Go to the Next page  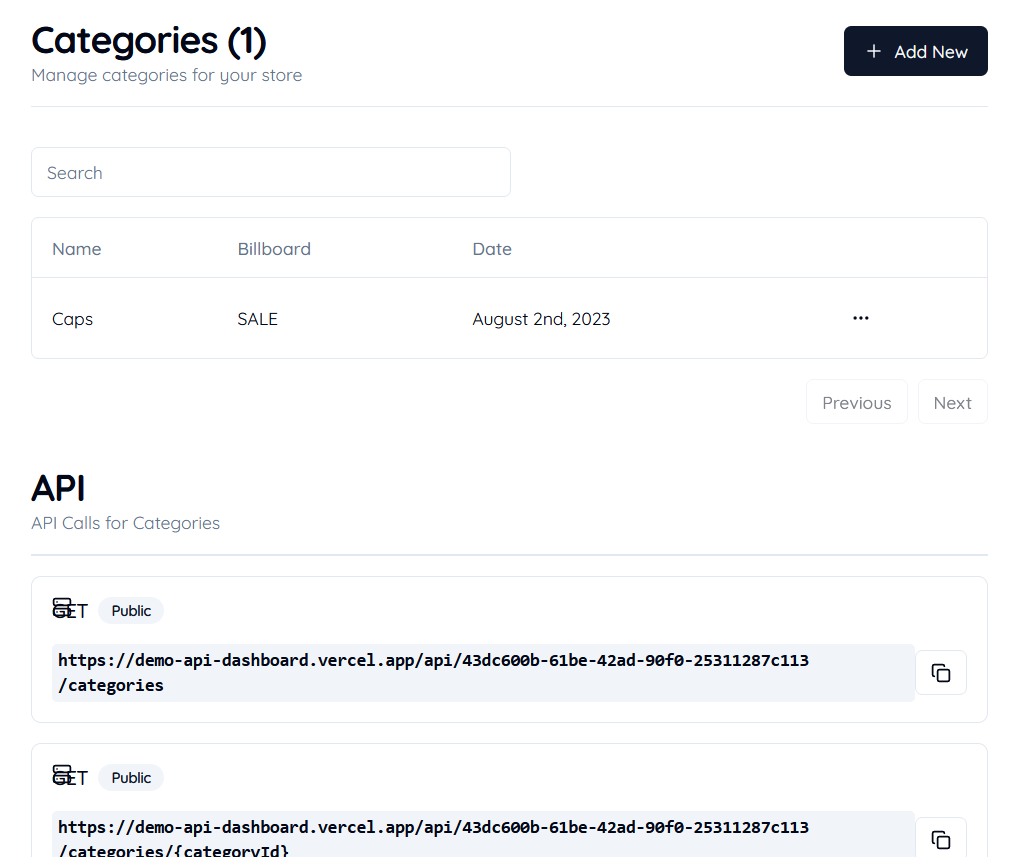point(952,402)
